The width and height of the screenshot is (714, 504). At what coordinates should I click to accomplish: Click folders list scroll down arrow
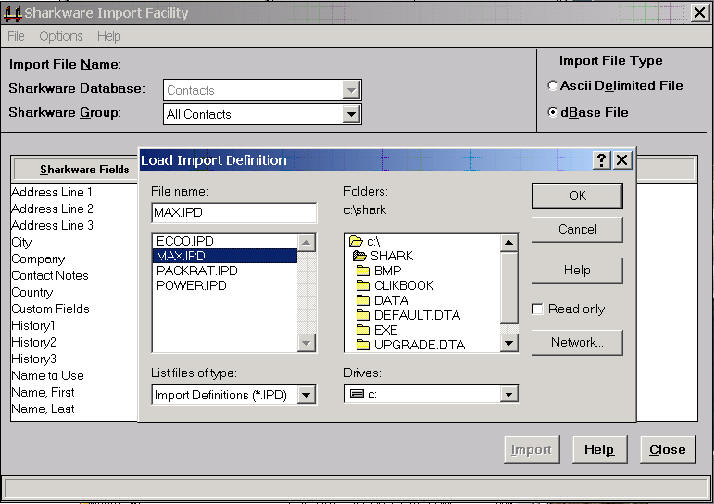point(509,343)
